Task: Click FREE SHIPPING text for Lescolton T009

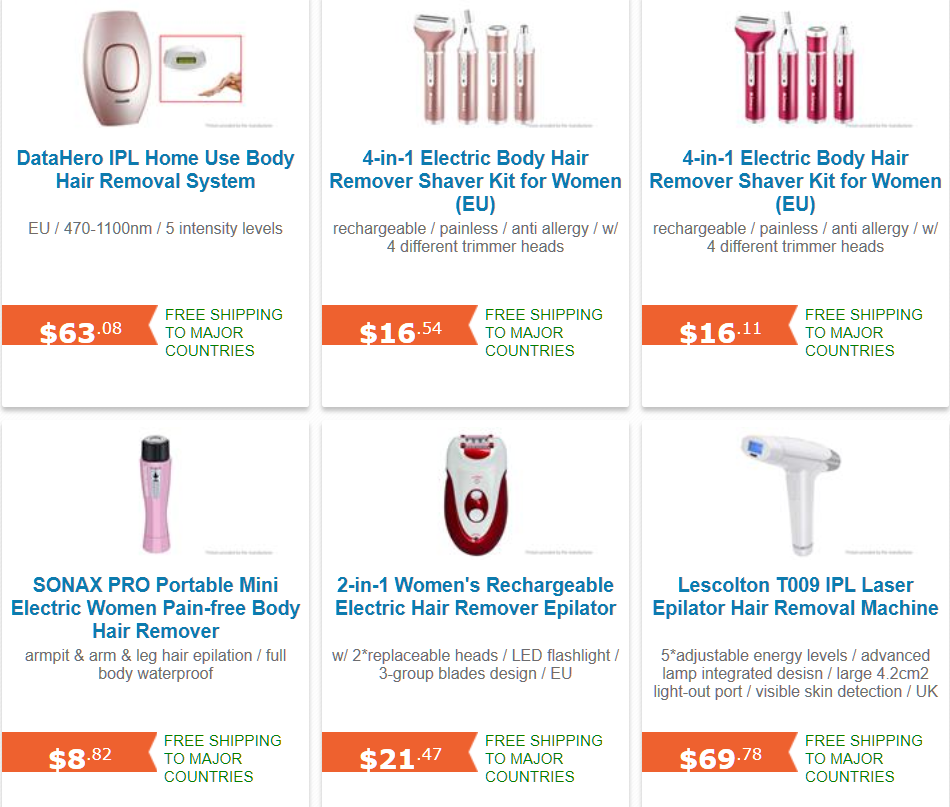Action: pos(865,765)
